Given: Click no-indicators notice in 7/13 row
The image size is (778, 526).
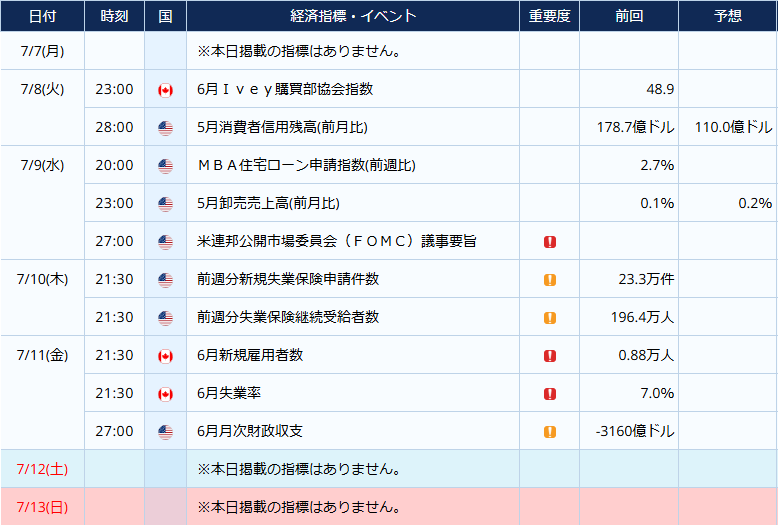Looking at the screenshot, I should click(x=299, y=507).
